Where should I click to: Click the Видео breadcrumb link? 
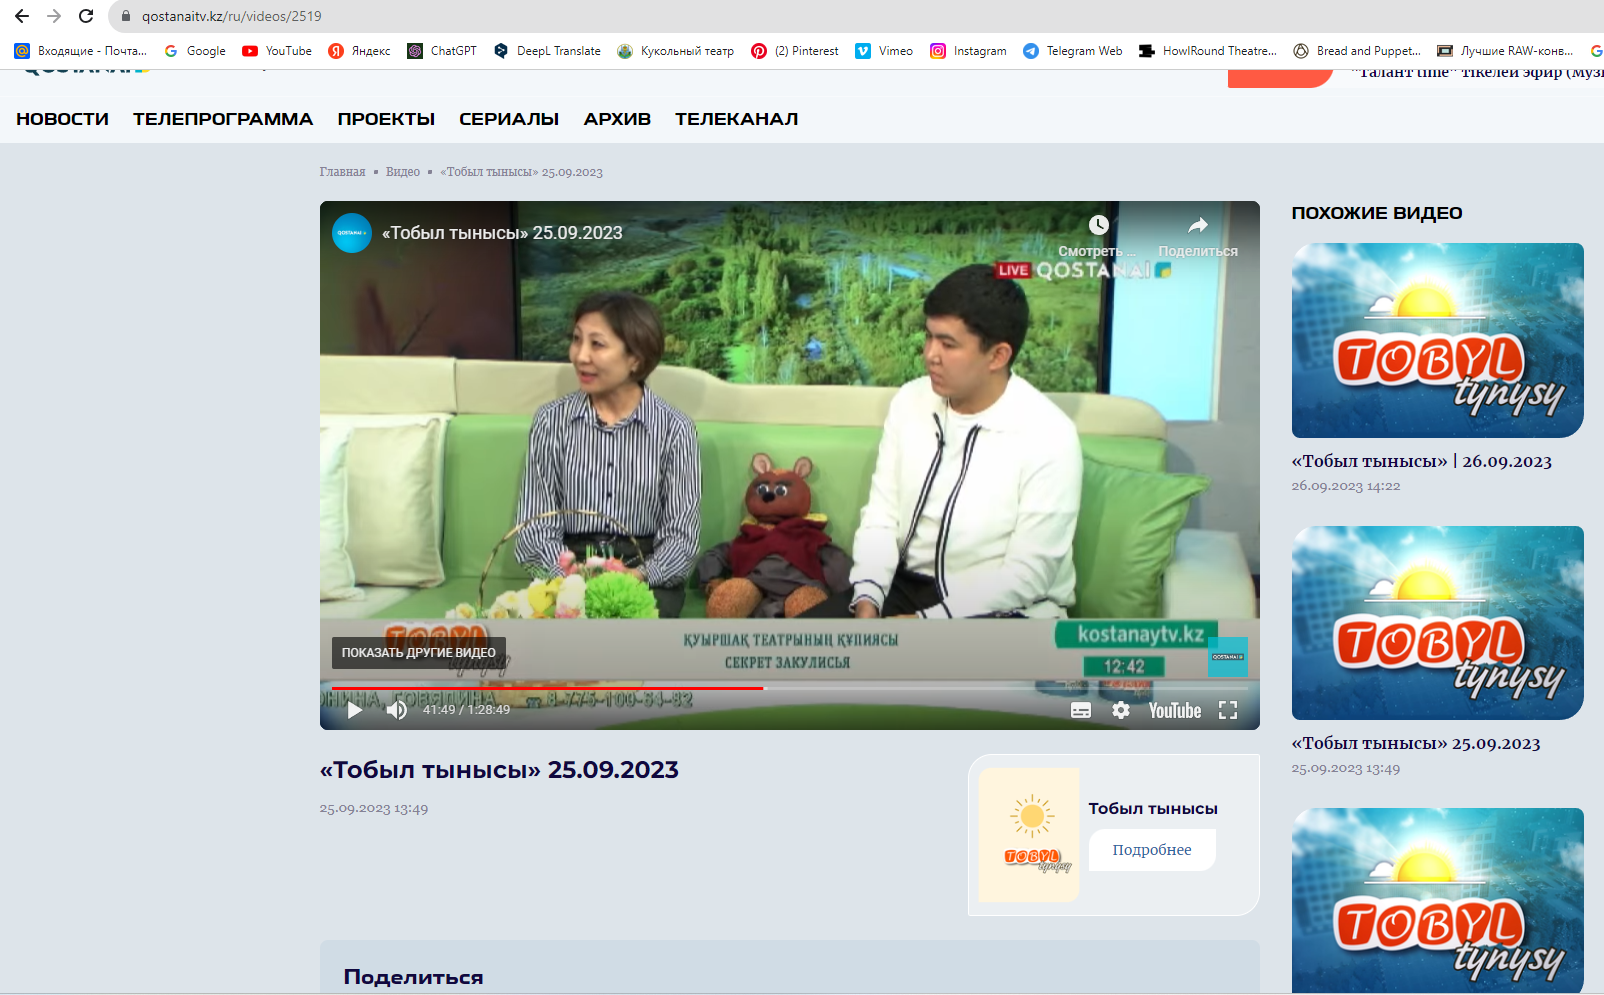[403, 172]
